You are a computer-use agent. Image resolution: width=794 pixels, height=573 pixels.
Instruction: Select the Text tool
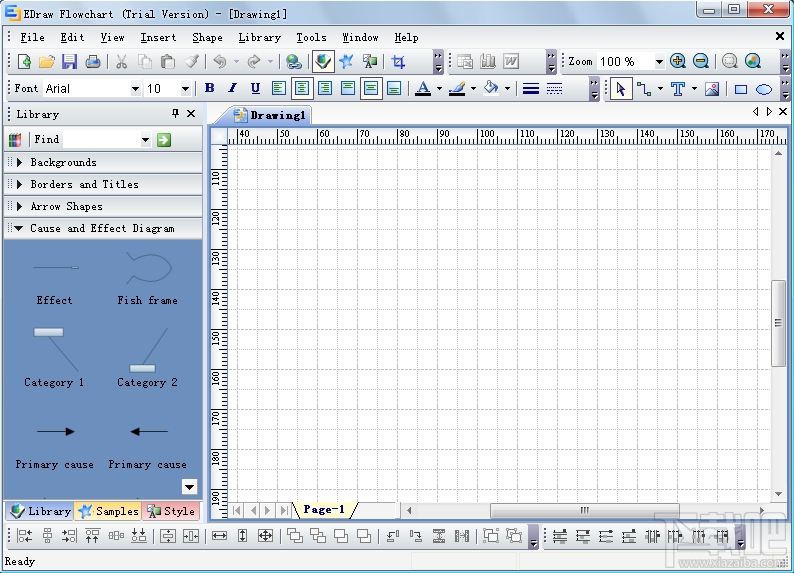pos(678,89)
